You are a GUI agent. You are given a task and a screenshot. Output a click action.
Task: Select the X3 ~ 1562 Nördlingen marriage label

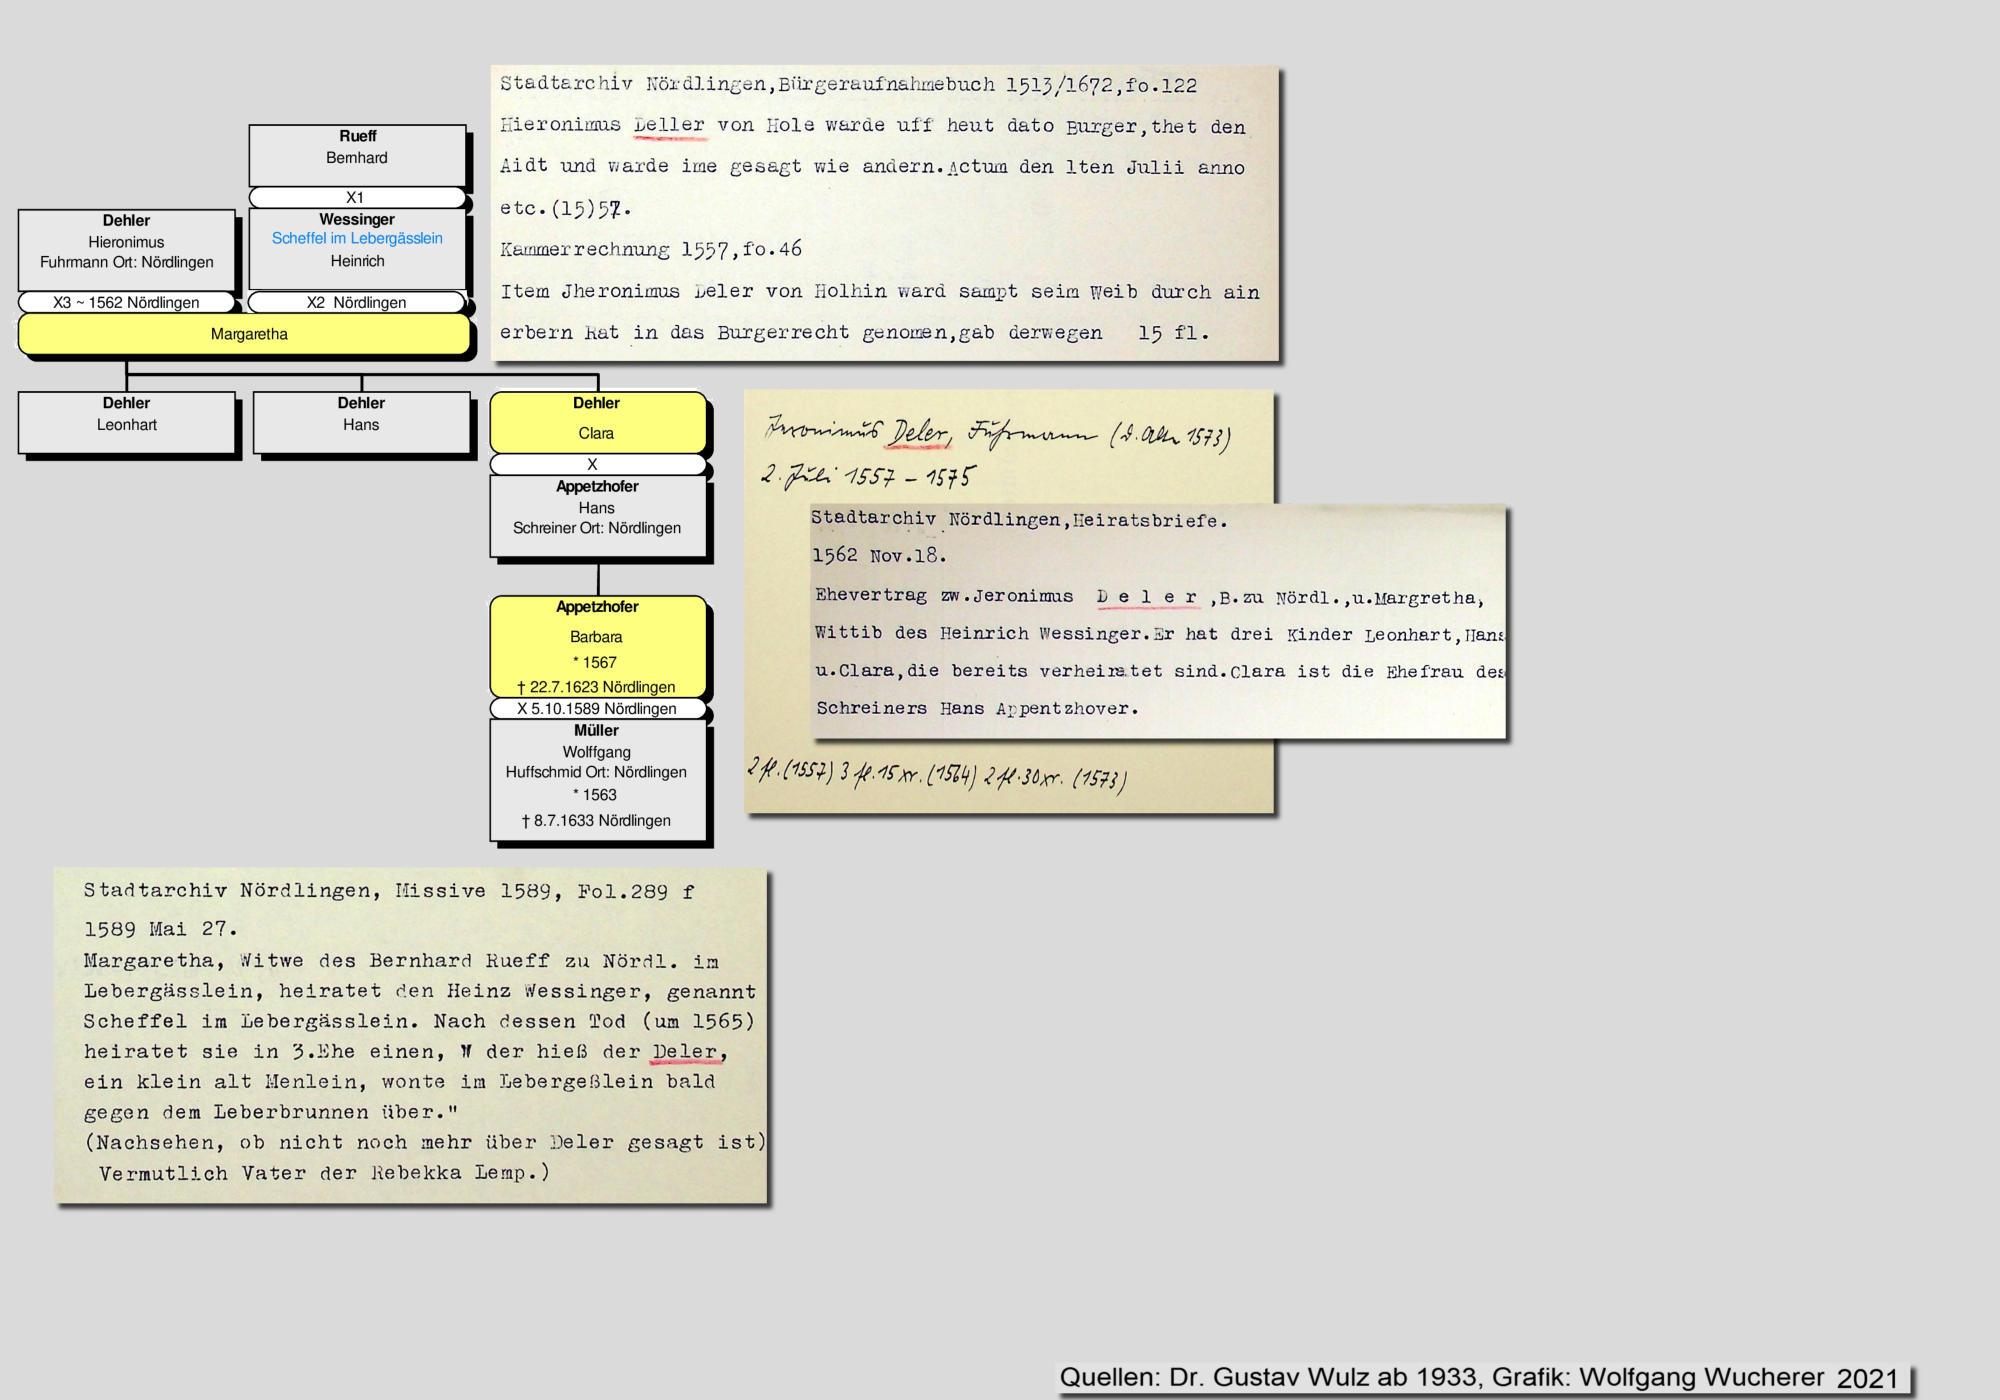coord(126,302)
